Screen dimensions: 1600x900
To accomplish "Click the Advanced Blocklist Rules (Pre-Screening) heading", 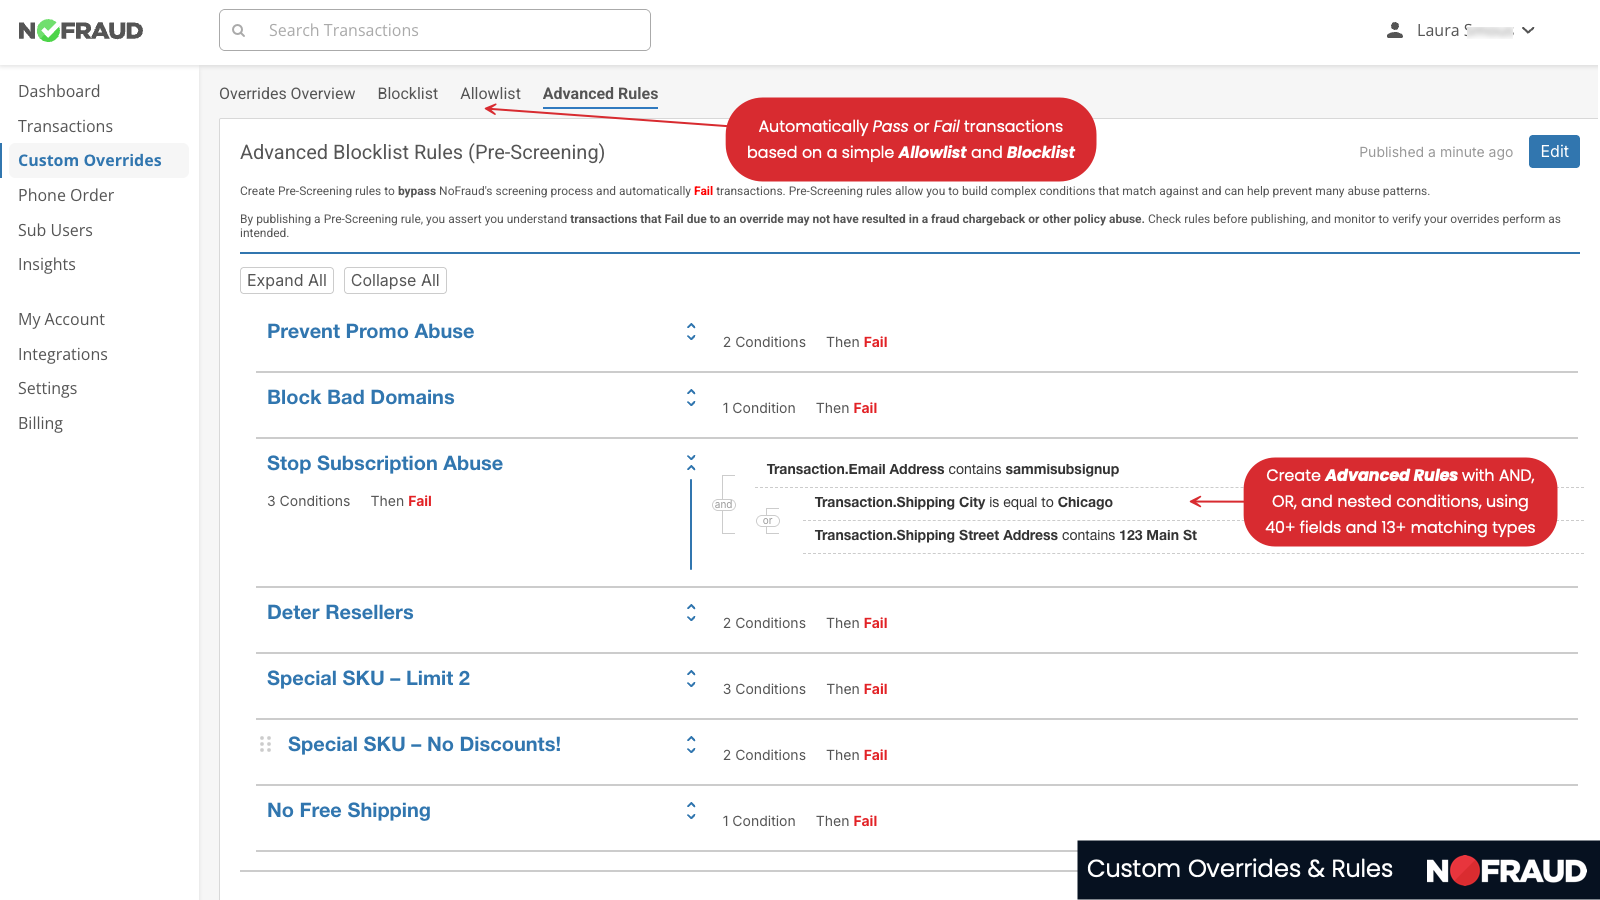I will pyautogui.click(x=422, y=152).
